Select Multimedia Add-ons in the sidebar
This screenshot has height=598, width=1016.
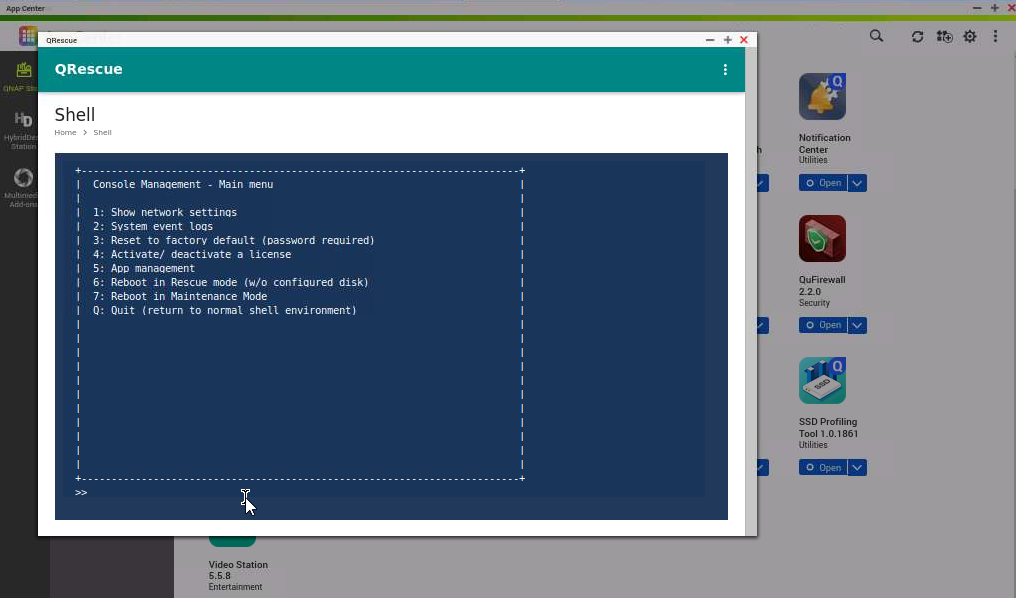pyautogui.click(x=23, y=188)
